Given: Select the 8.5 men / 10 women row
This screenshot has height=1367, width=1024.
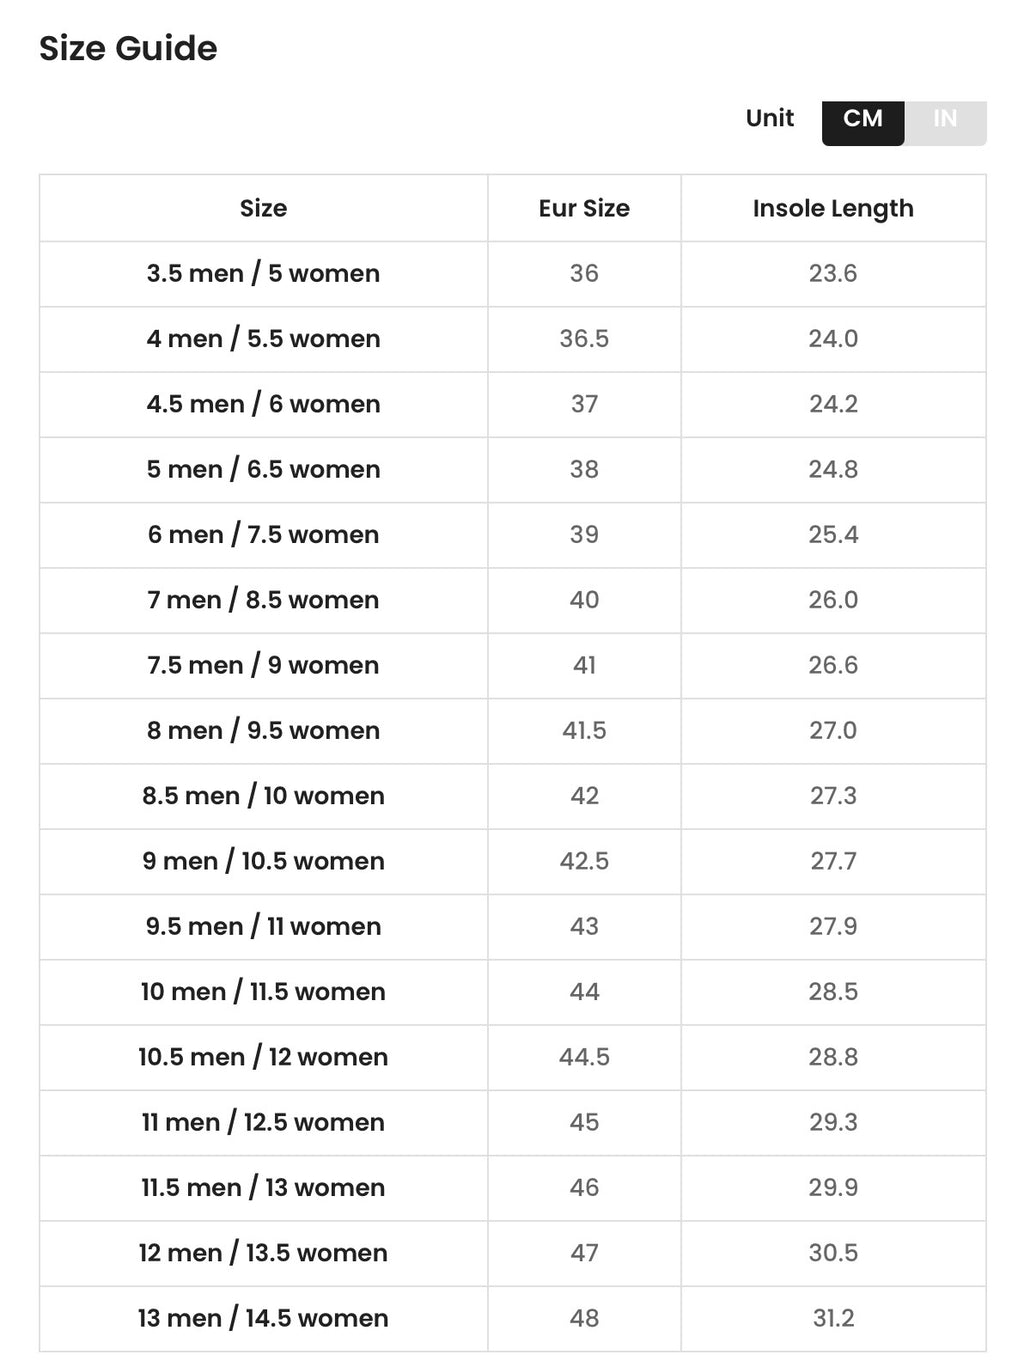Looking at the screenshot, I should [512, 796].
